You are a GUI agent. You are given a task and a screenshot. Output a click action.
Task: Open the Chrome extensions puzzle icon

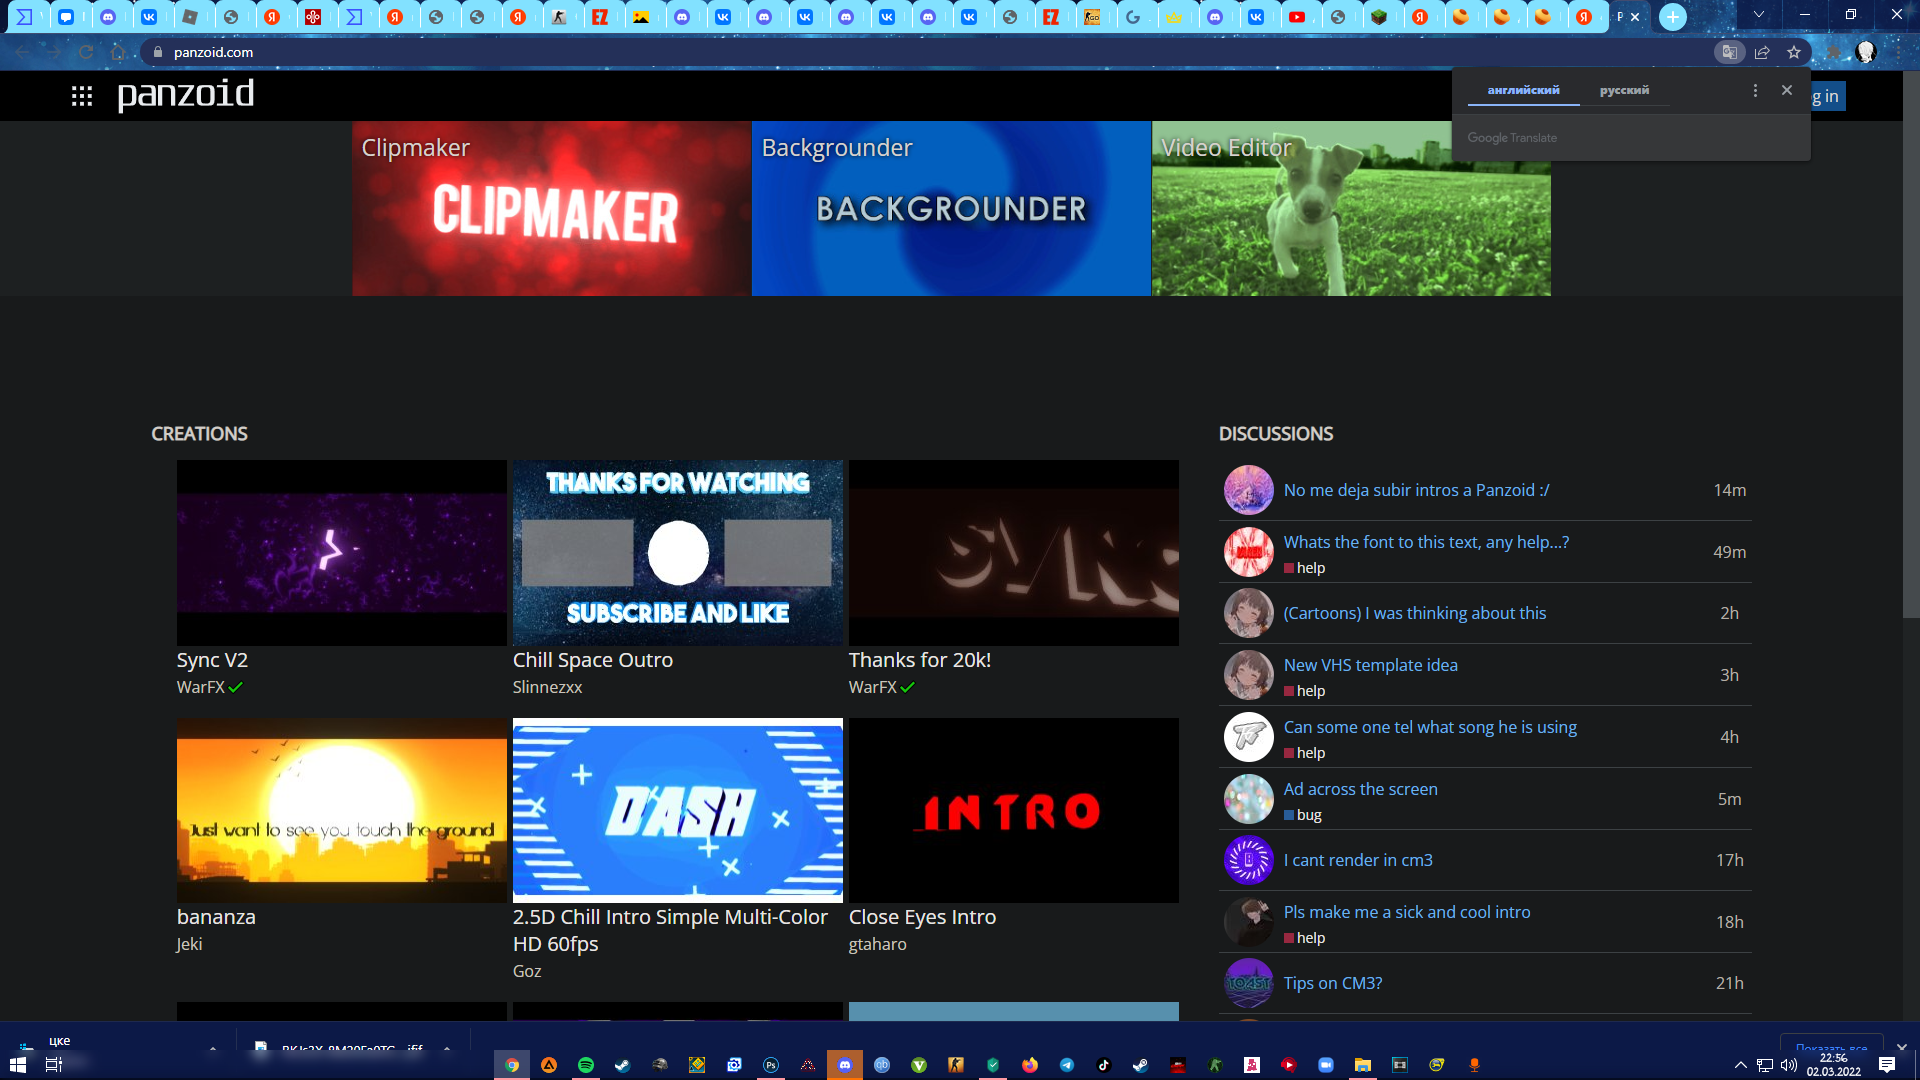point(1834,52)
